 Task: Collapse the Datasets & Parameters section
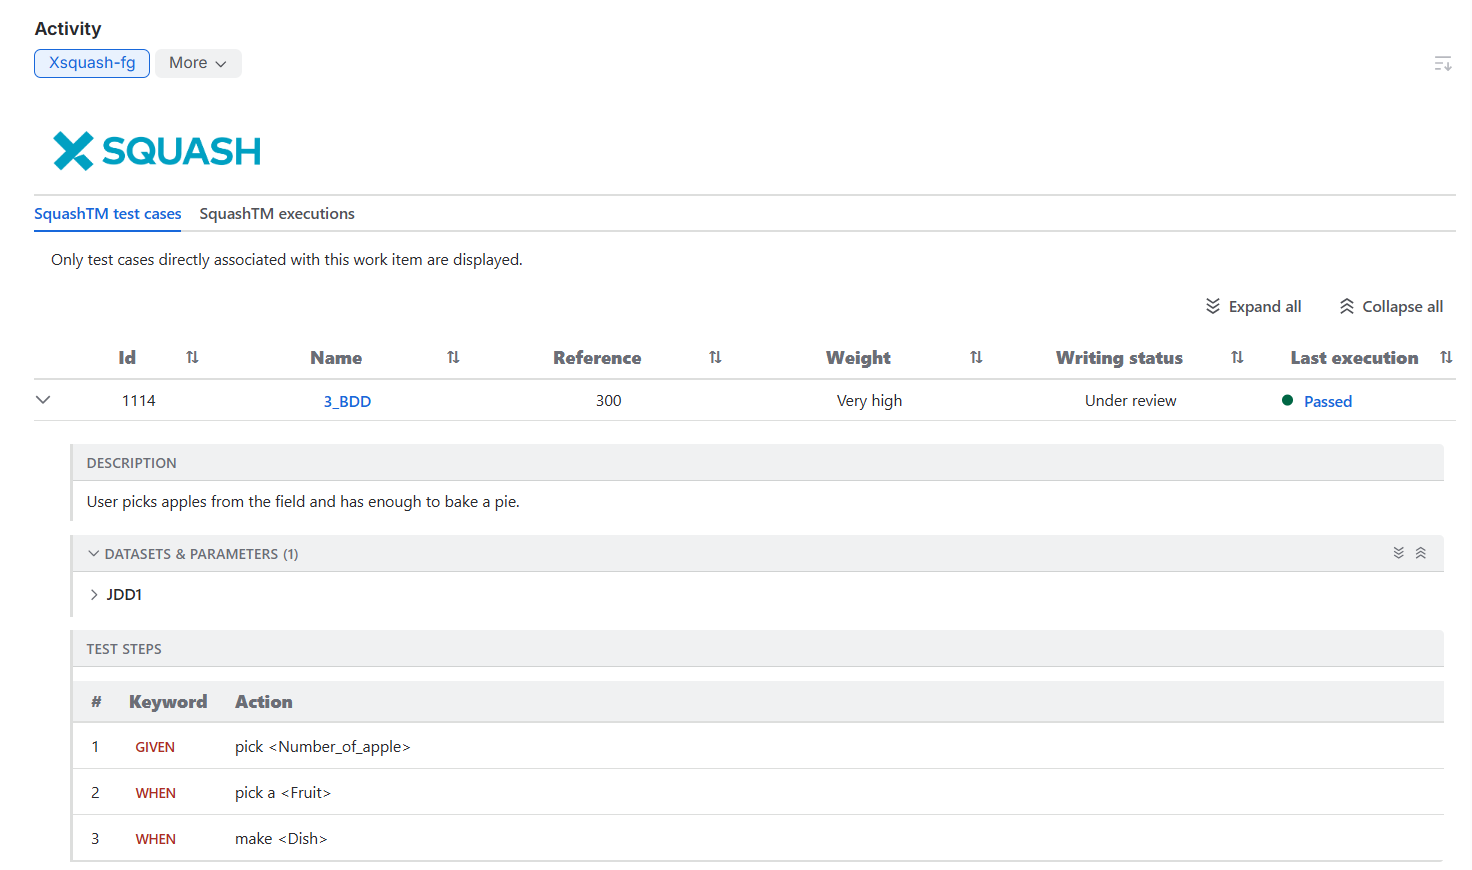(x=93, y=553)
